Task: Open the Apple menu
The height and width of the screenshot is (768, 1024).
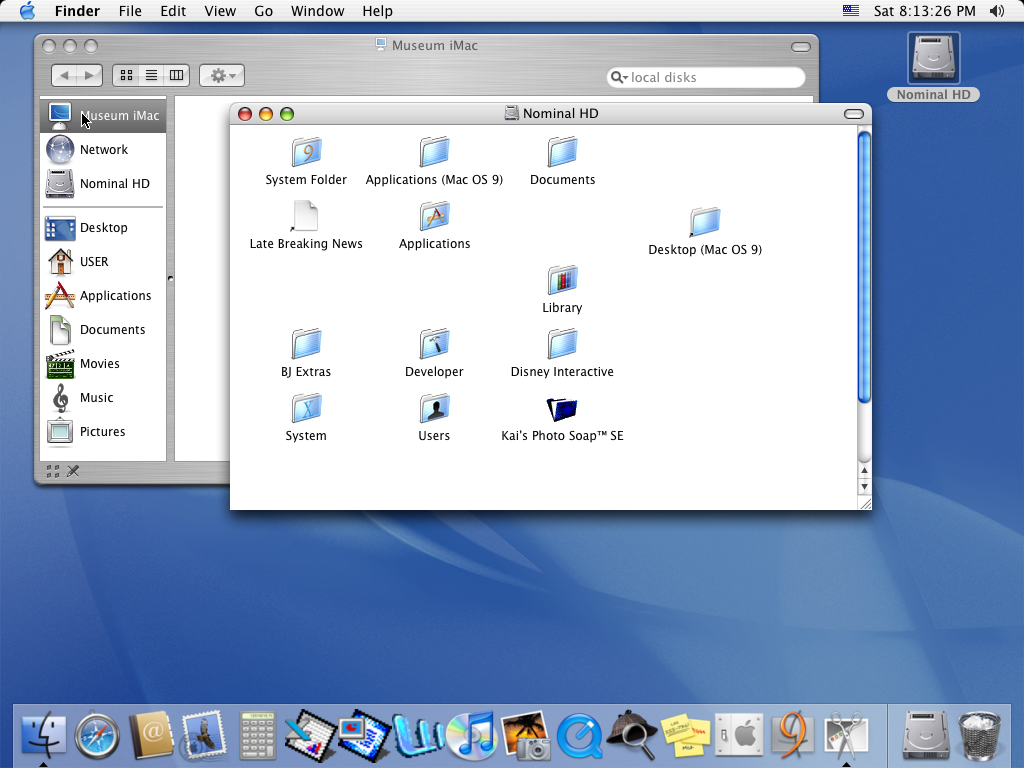Action: pyautogui.click(x=27, y=11)
